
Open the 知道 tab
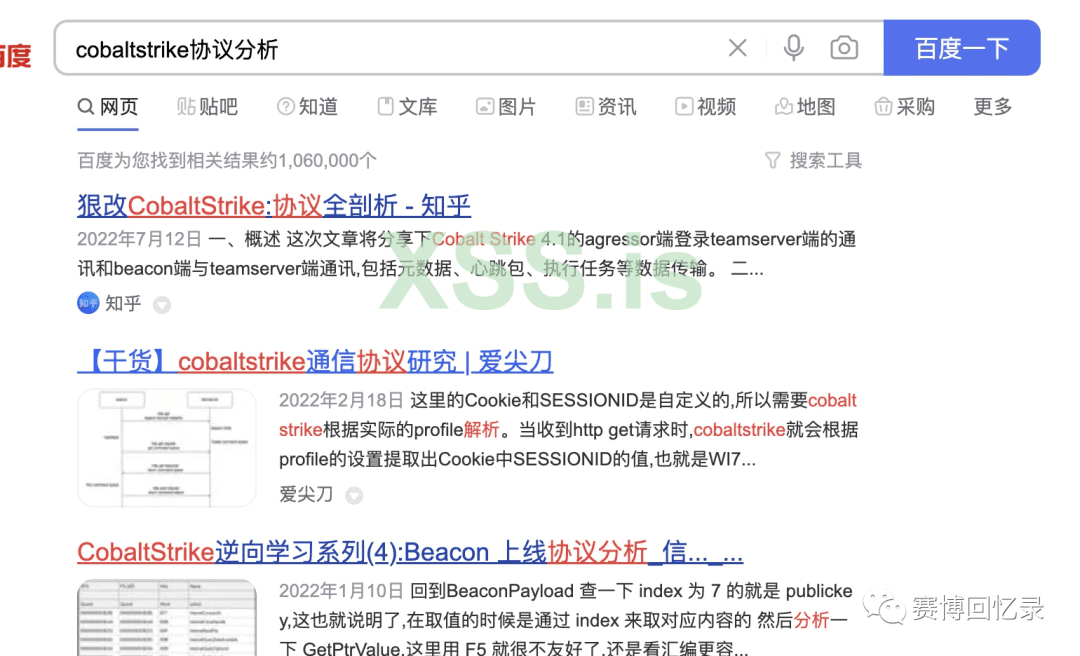point(307,107)
